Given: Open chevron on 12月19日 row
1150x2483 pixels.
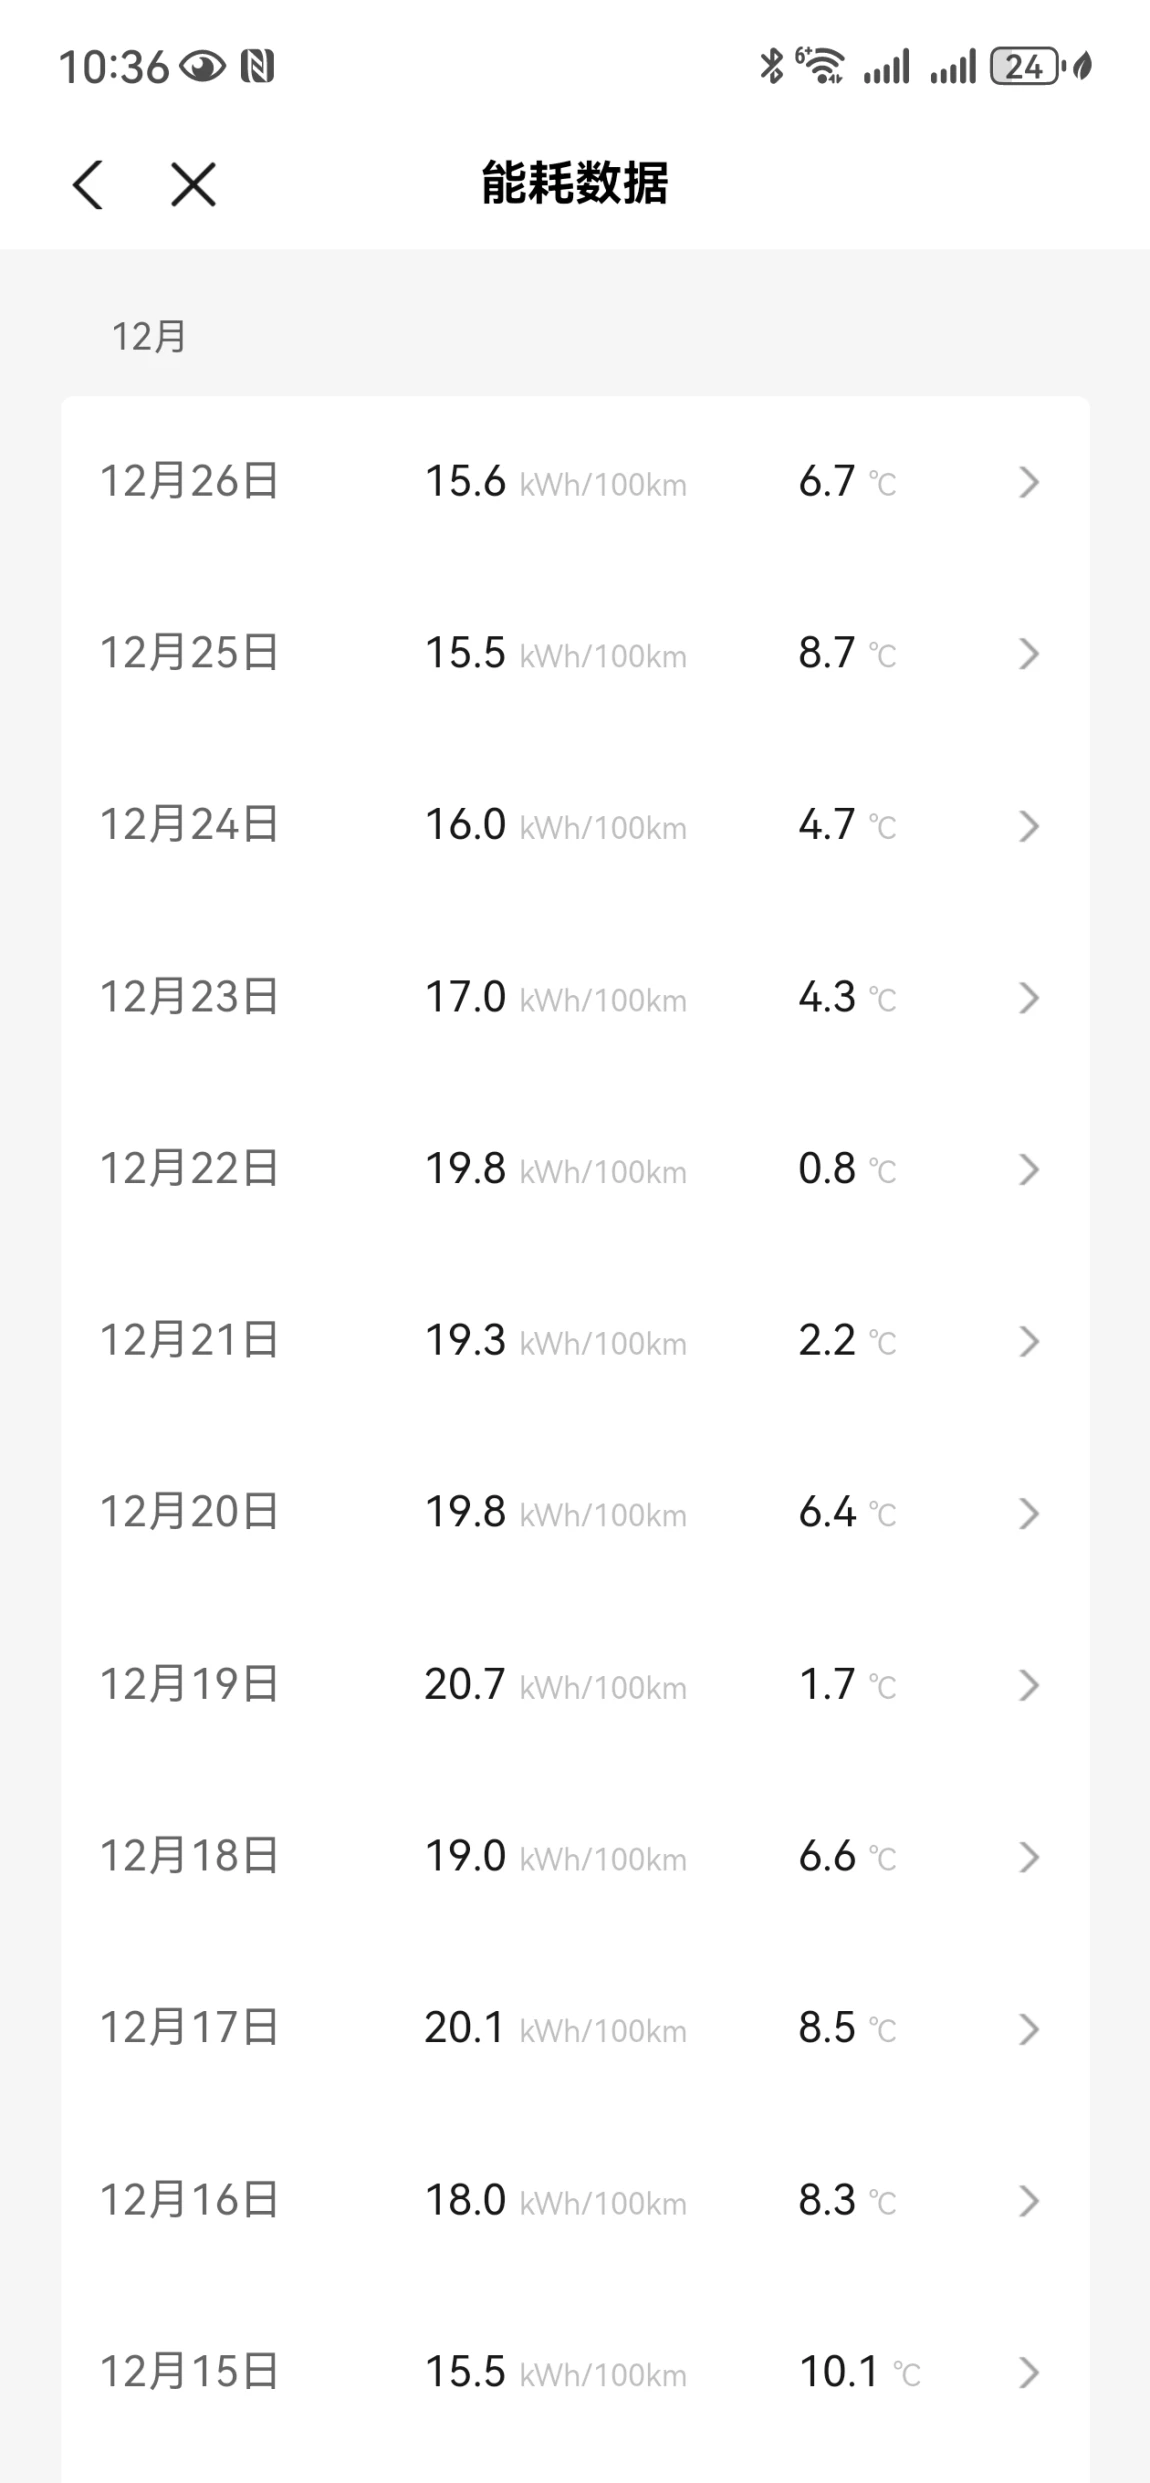Looking at the screenshot, I should (1029, 1685).
